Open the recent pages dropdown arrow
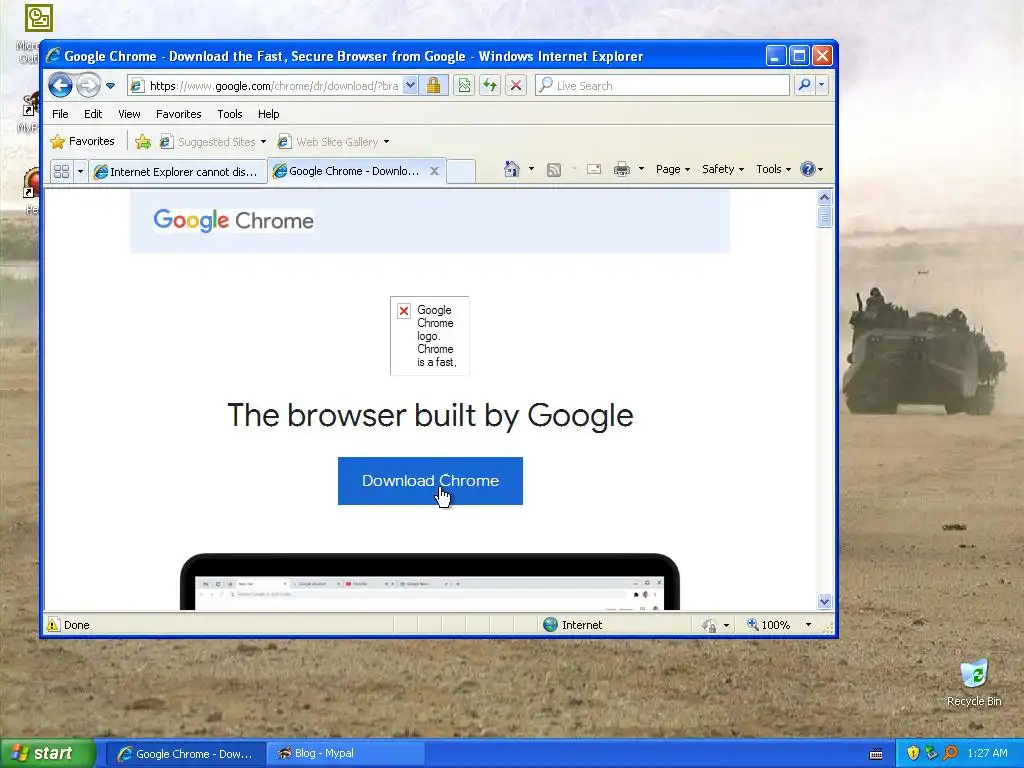Viewport: 1024px width, 768px height. click(x=110, y=86)
